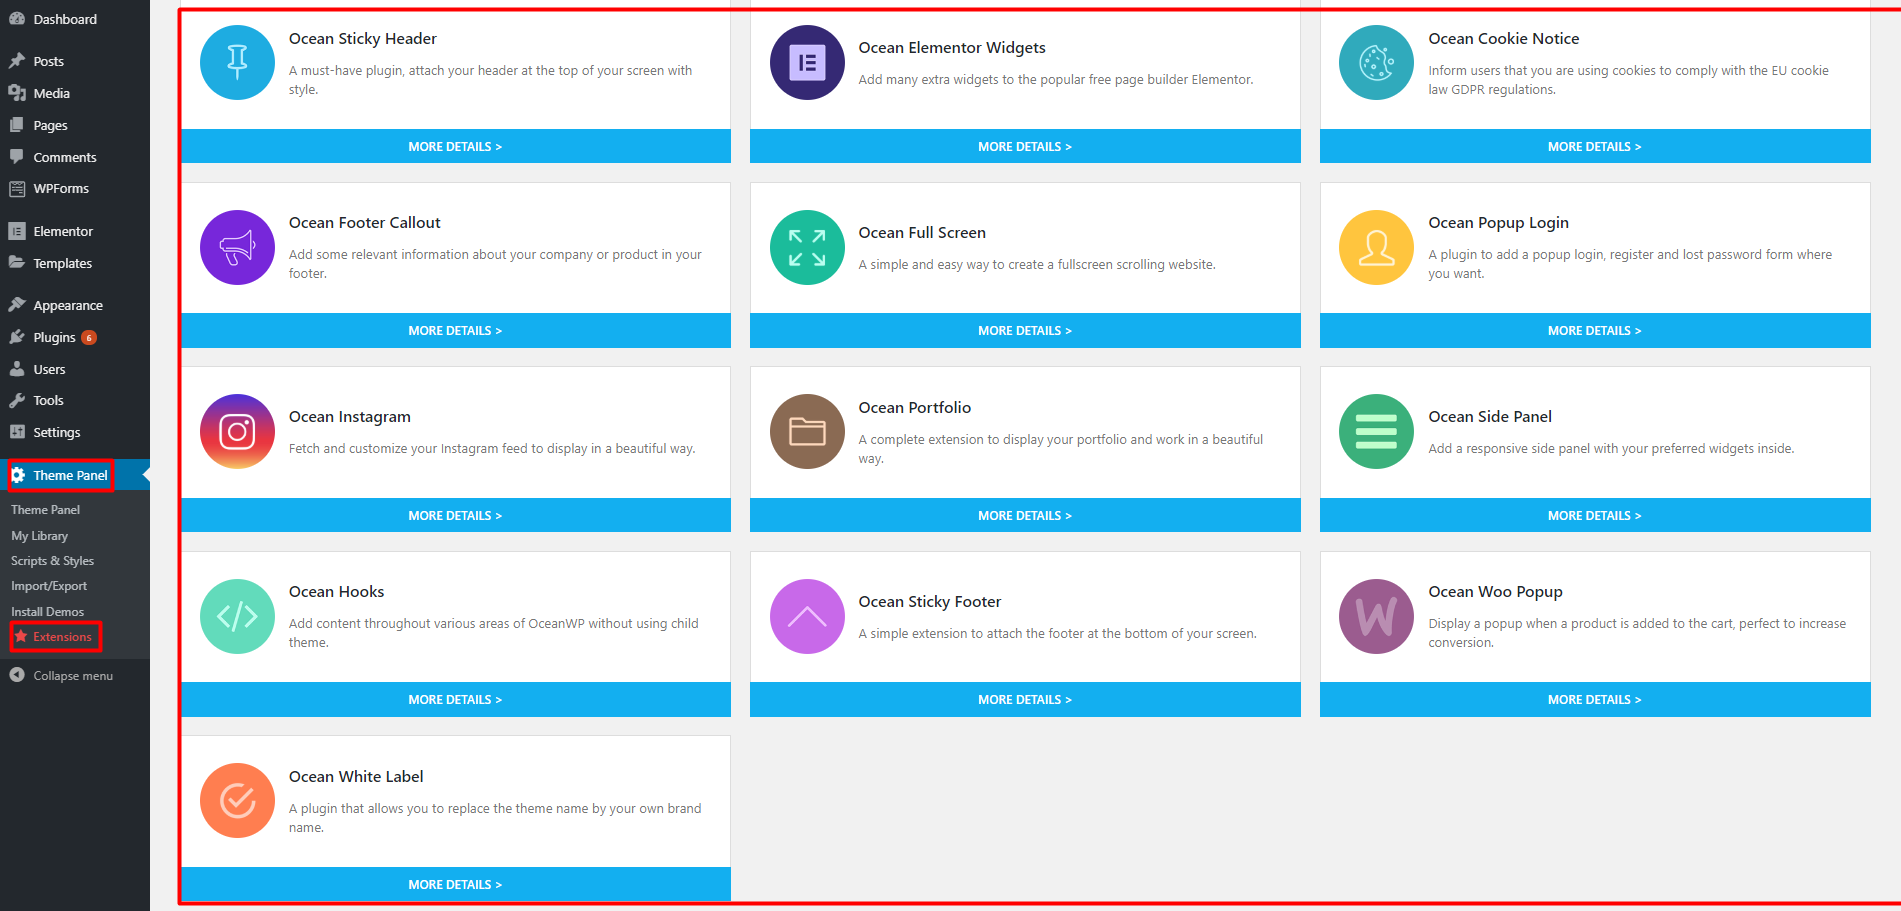Viewport: 1901px width, 911px height.
Task: Click the Ocean White Label title text
Action: [x=356, y=777]
